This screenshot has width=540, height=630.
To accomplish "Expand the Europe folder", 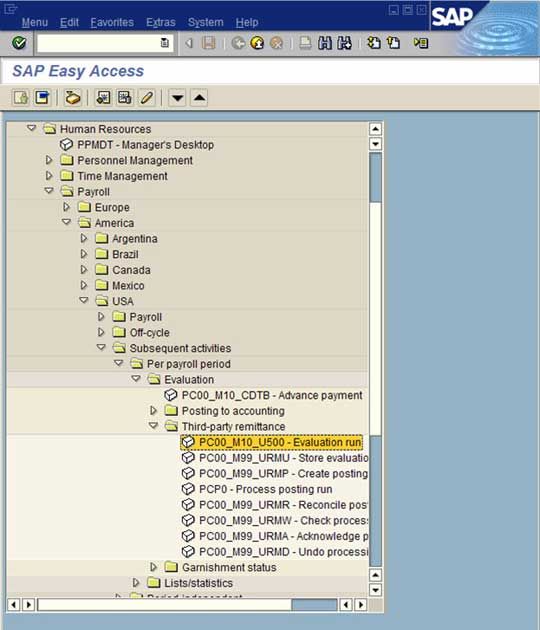I will [x=66, y=207].
